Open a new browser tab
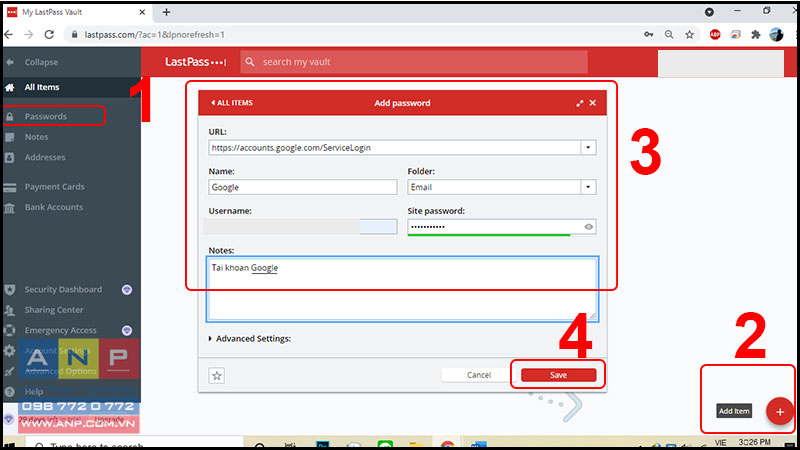 (166, 12)
